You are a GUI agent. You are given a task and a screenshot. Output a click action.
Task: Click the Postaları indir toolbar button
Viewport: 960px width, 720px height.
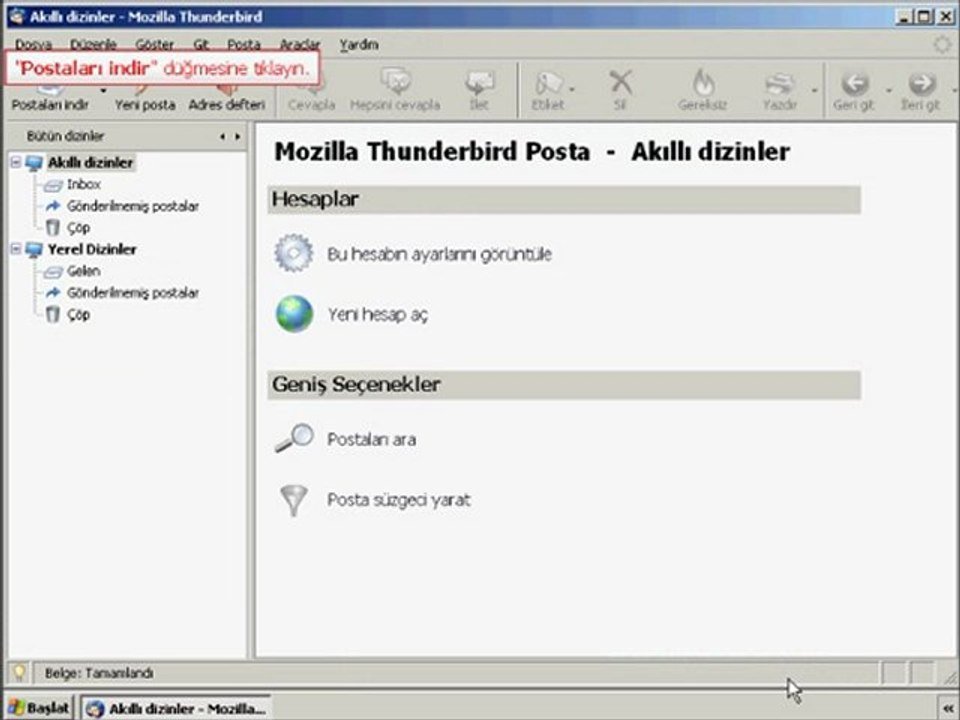coord(50,97)
